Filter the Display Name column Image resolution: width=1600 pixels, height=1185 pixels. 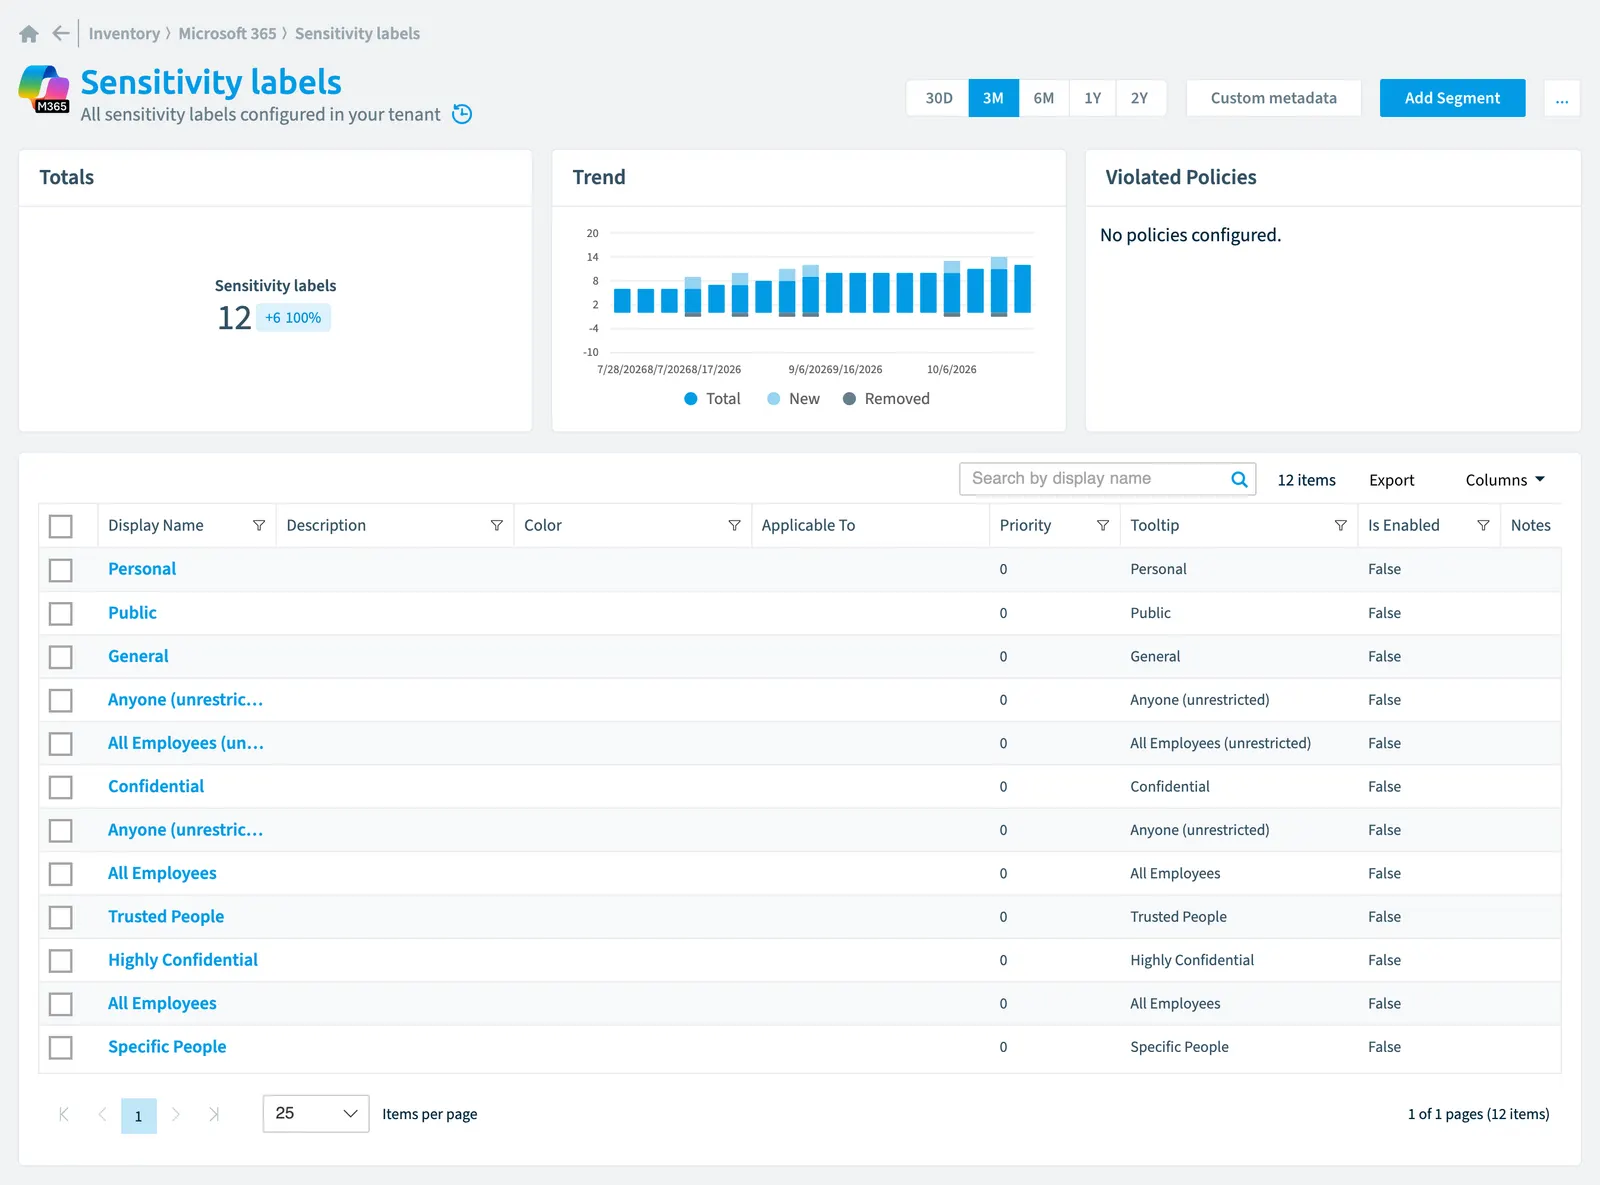pos(259,525)
